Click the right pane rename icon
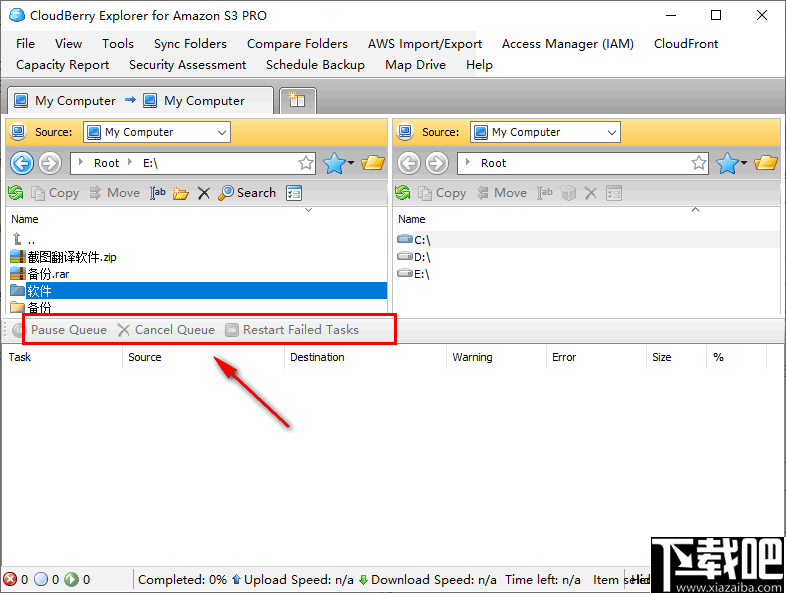Viewport: 786px width, 593px height. [545, 193]
